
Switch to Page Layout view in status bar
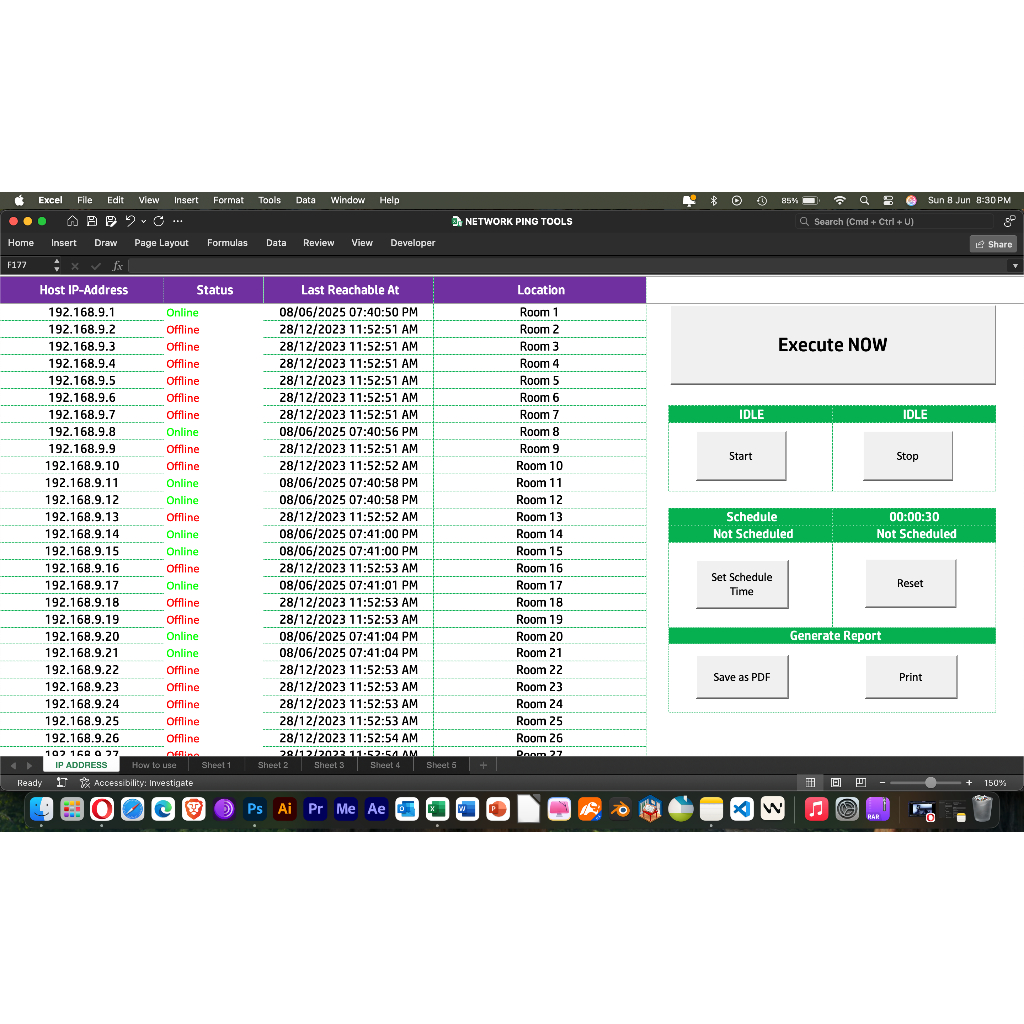(x=835, y=783)
